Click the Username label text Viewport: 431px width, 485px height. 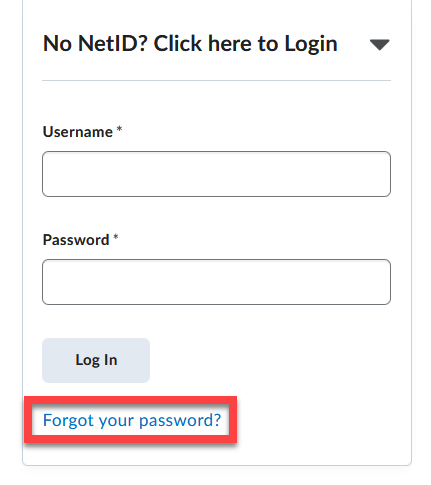pos(78,132)
